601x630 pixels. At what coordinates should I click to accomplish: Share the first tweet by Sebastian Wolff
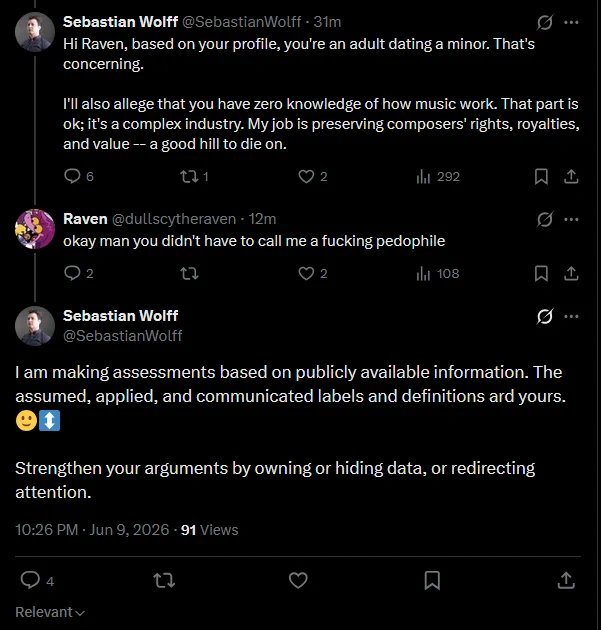click(x=571, y=176)
